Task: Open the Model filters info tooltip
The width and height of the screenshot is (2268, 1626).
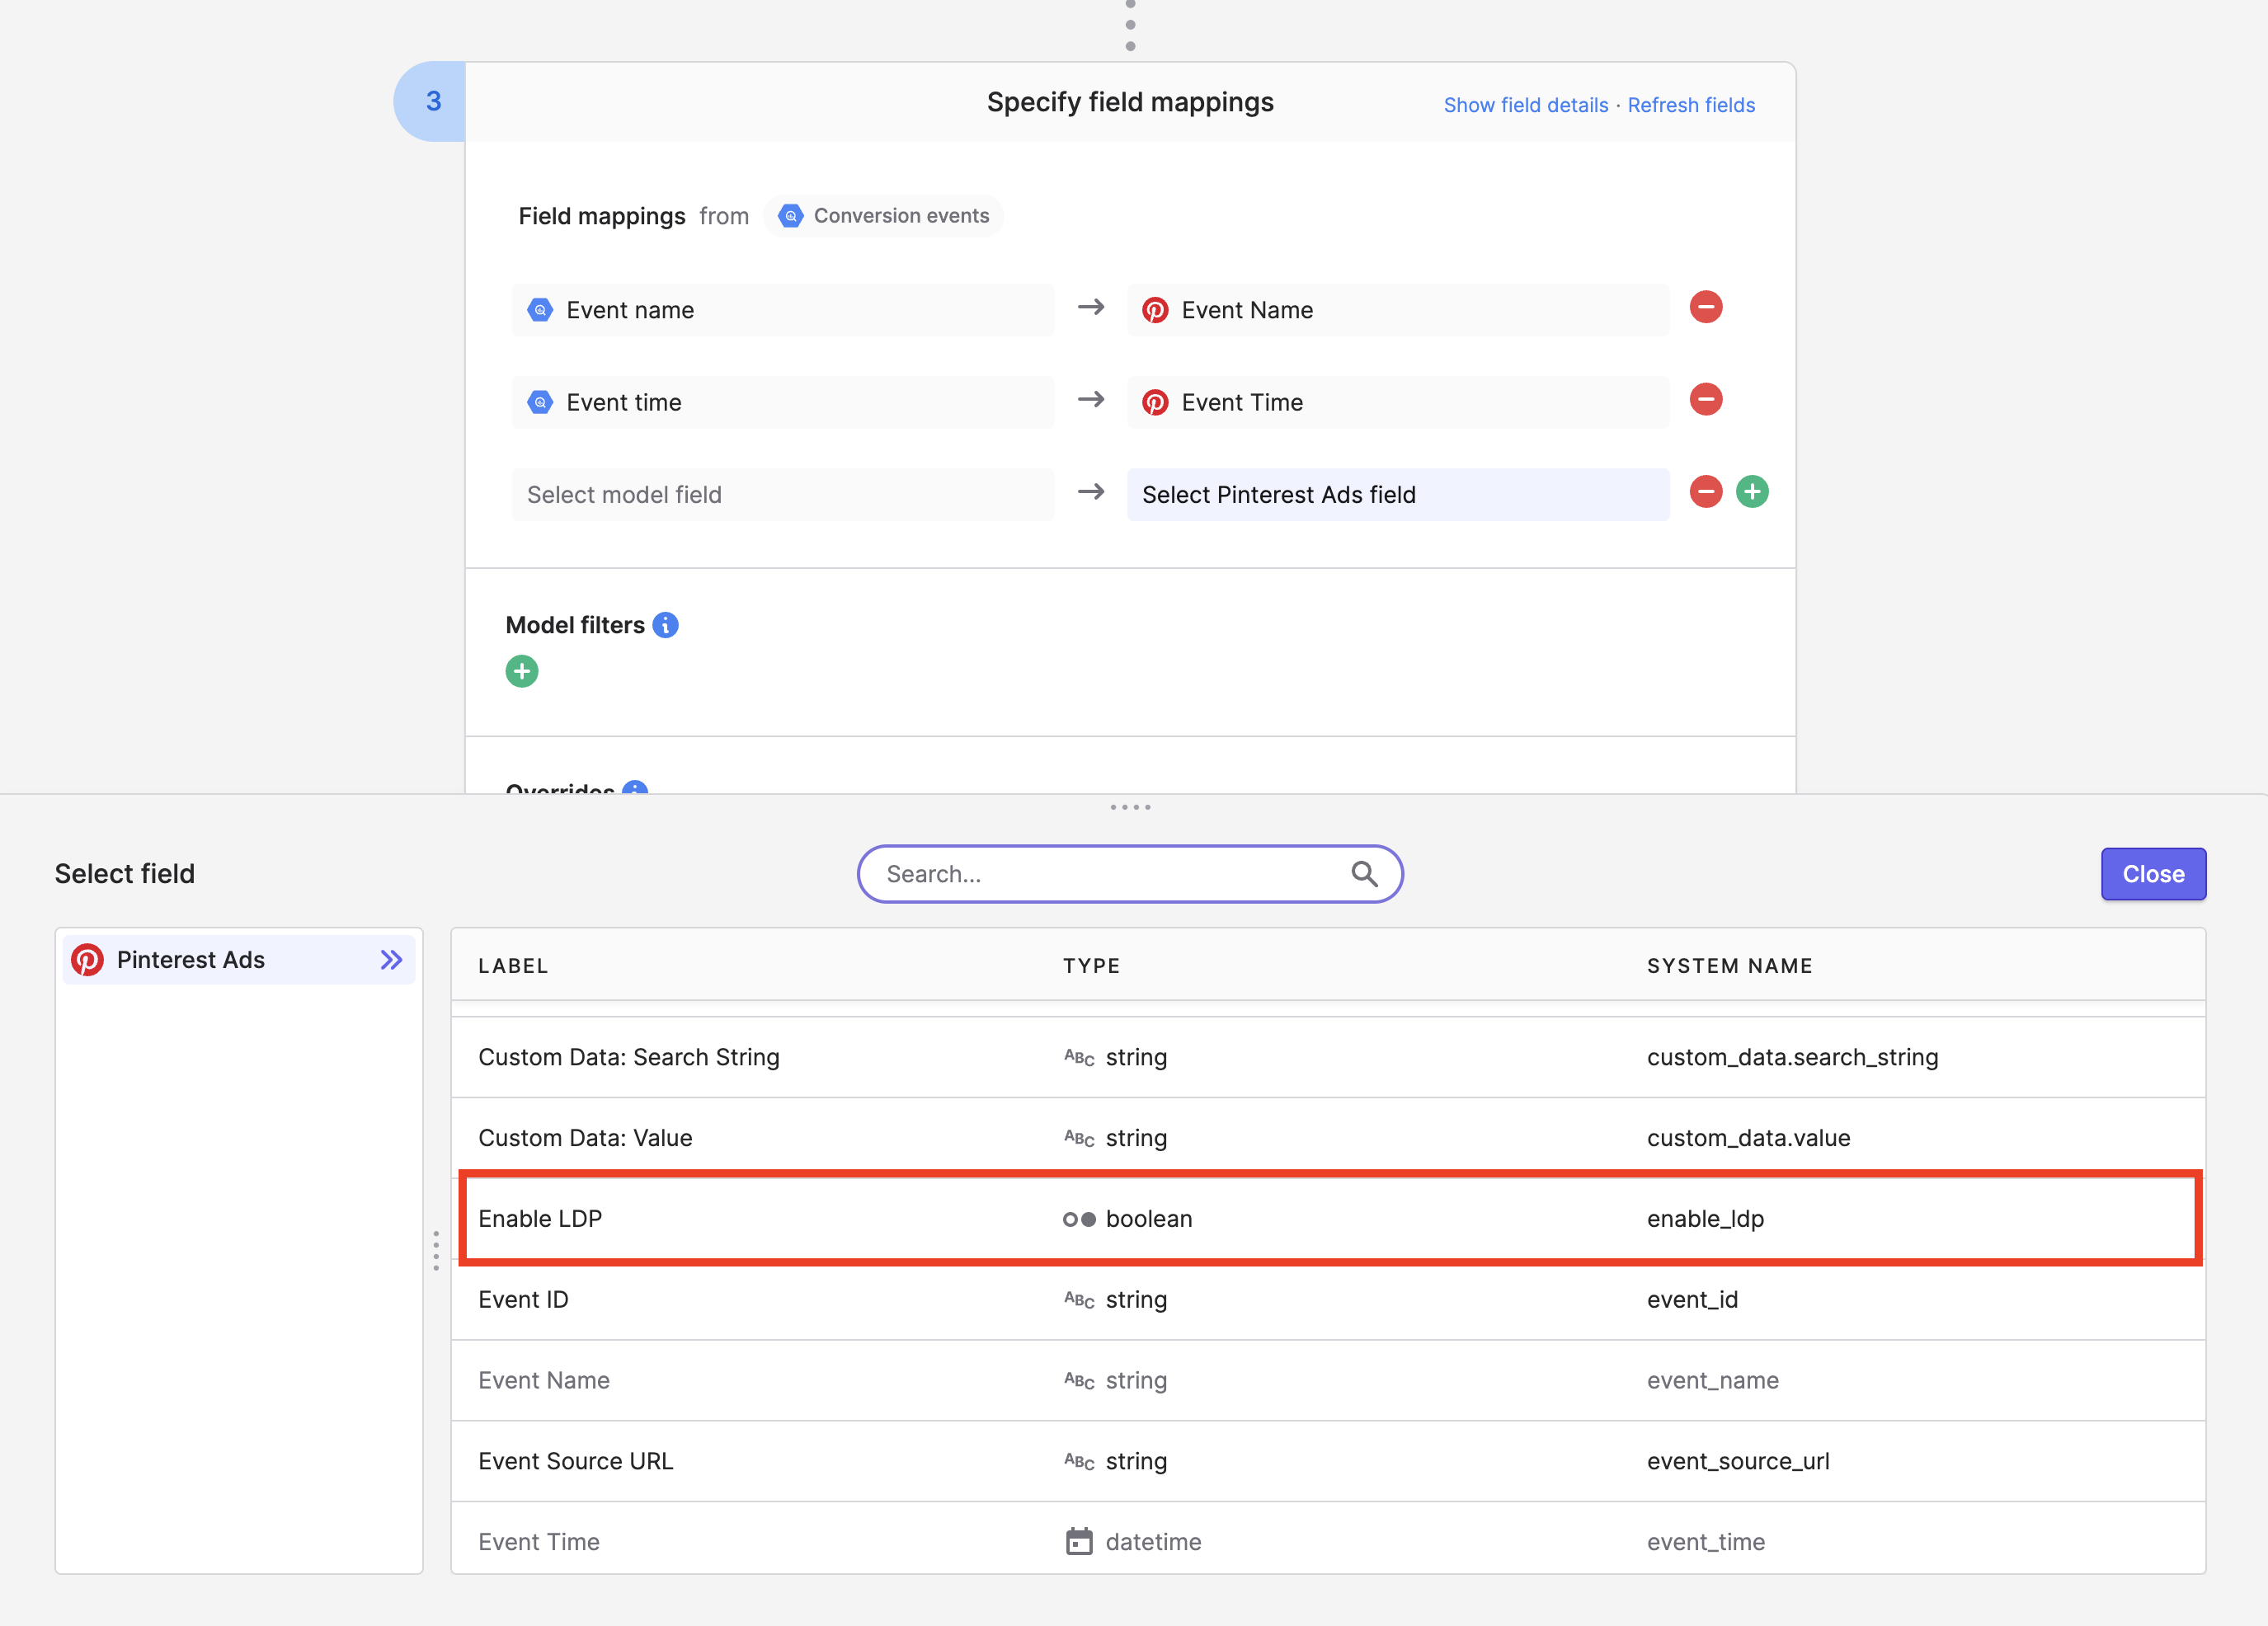Action: tap(665, 625)
